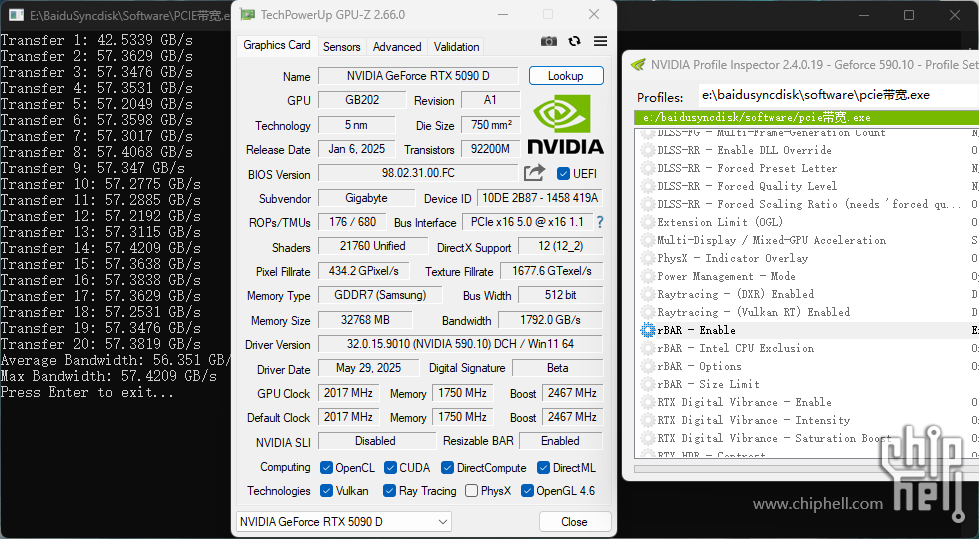
Task: Click the console window title bar icon
Action: pyautogui.click(x=17, y=15)
